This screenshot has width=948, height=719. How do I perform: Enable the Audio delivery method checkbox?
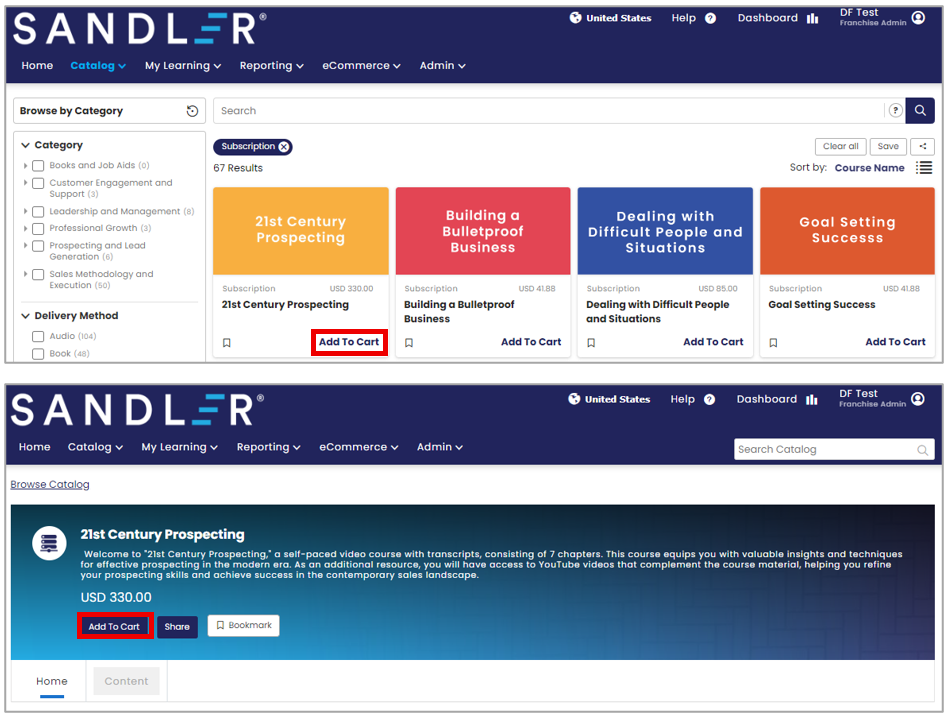coord(38,337)
